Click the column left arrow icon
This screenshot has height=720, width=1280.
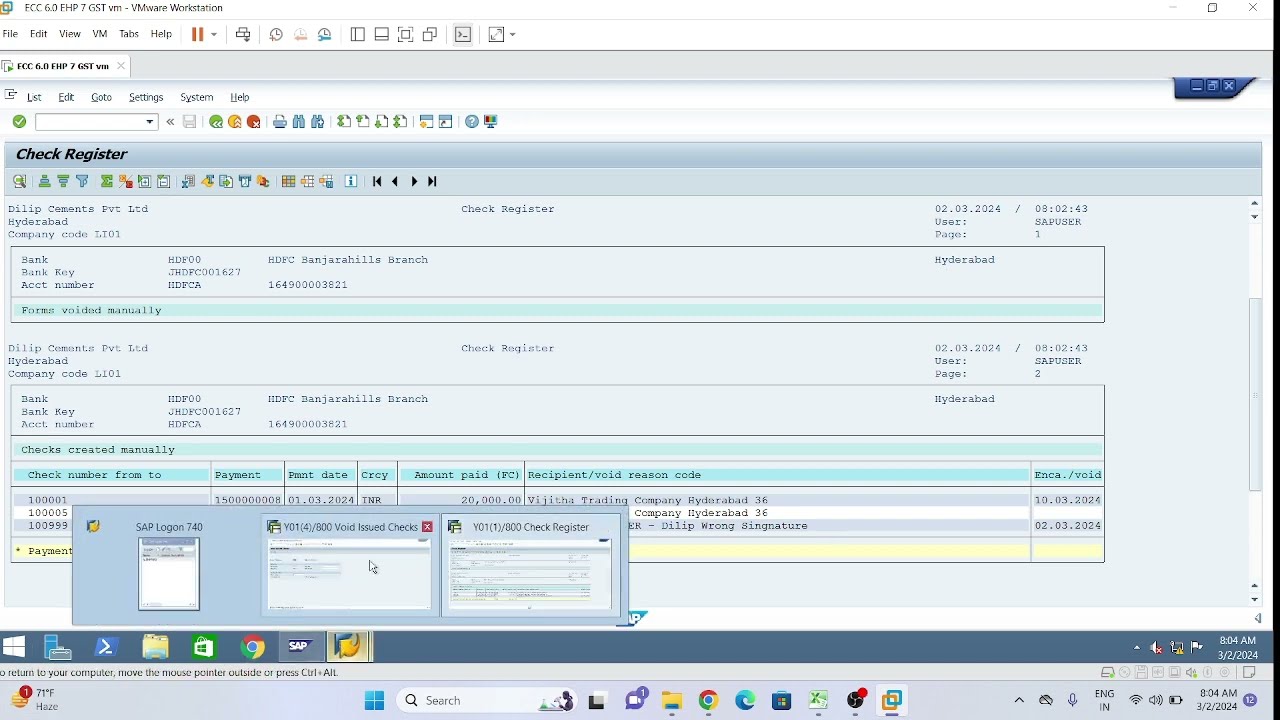(x=396, y=182)
